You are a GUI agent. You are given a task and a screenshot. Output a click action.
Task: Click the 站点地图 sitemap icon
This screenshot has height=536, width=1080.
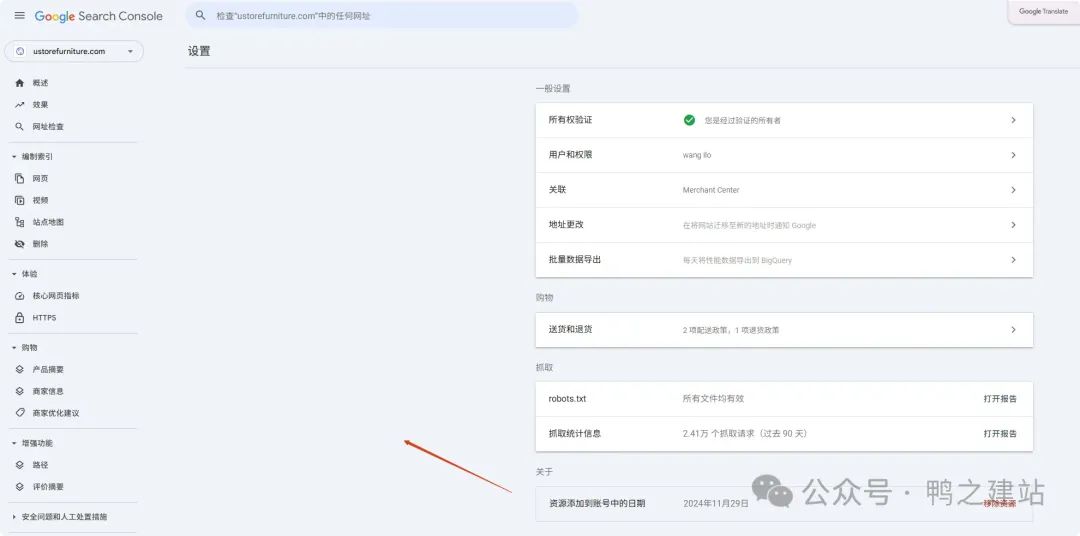point(19,222)
